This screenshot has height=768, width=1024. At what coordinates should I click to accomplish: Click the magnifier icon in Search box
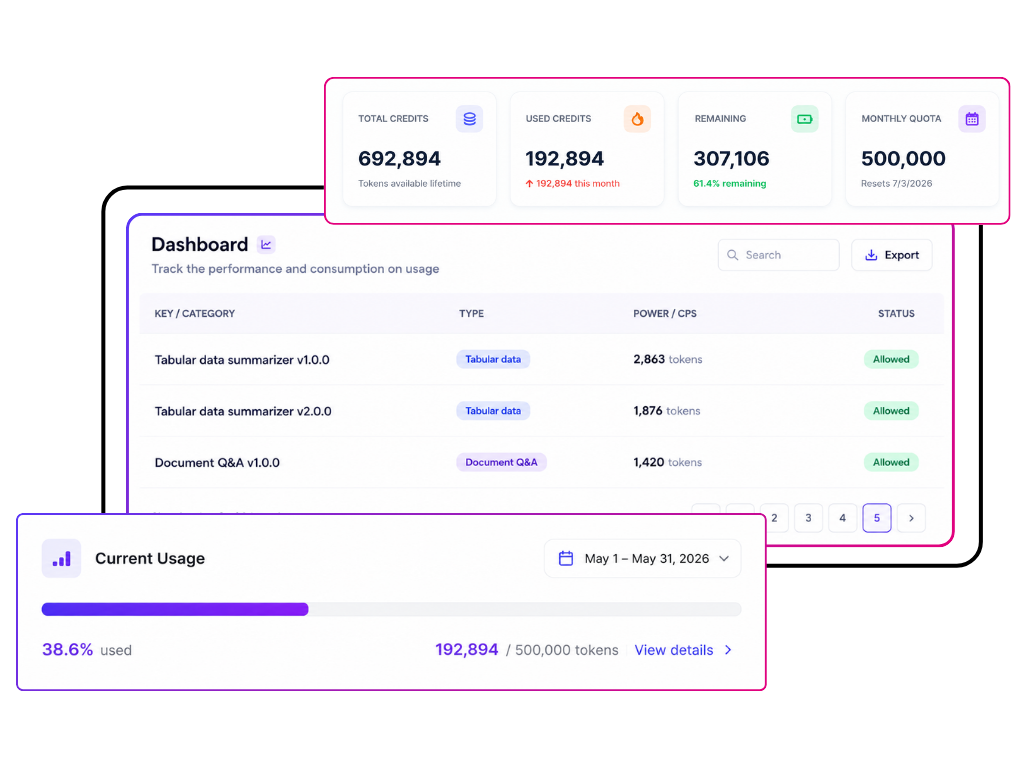(733, 255)
